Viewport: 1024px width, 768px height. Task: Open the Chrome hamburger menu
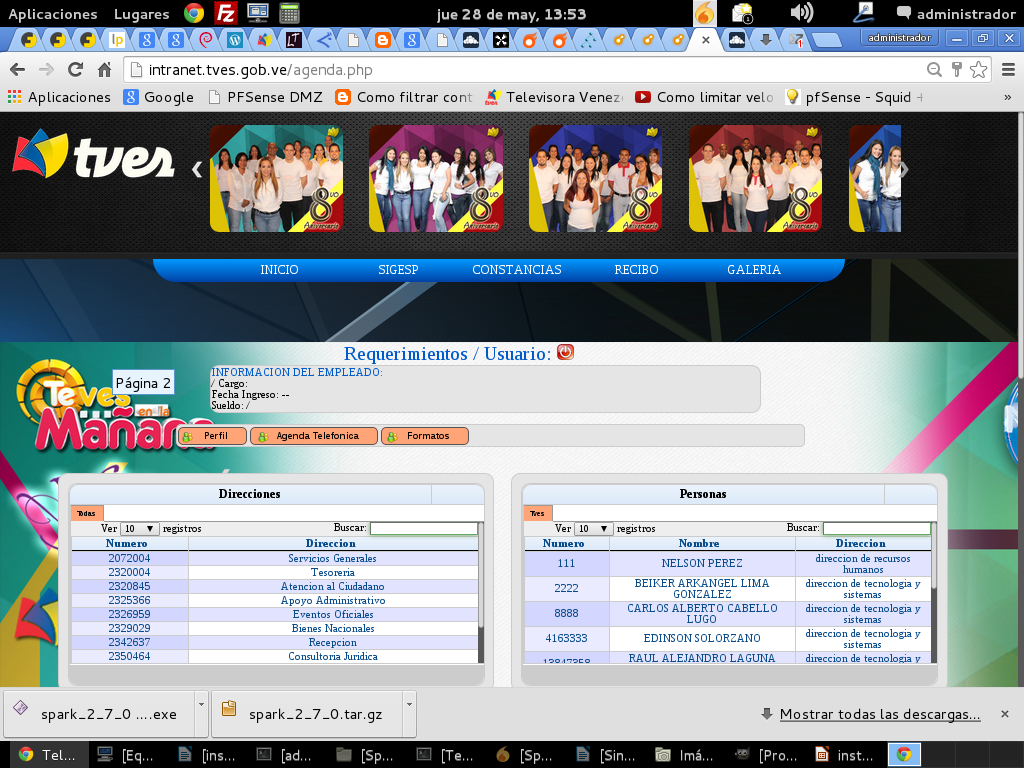pos(1004,69)
